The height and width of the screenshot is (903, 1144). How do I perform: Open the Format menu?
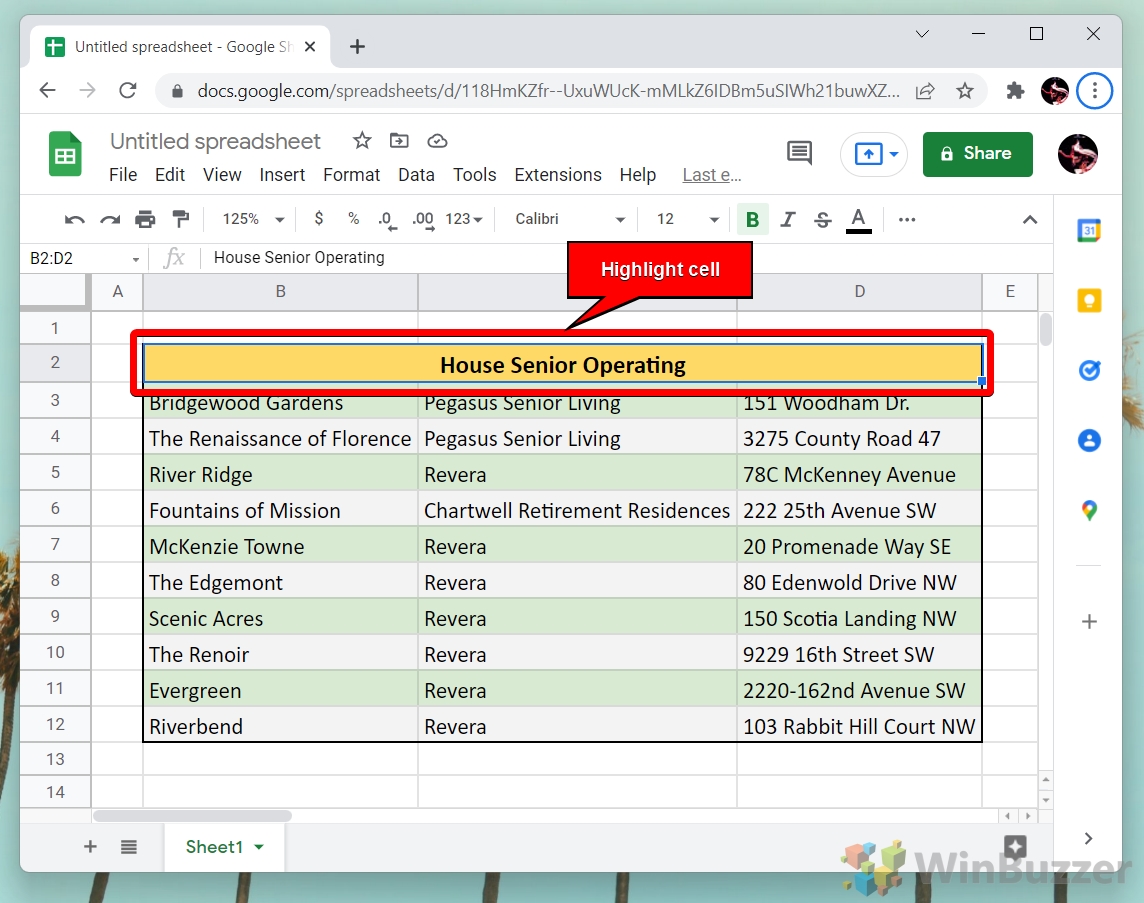[x=352, y=175]
